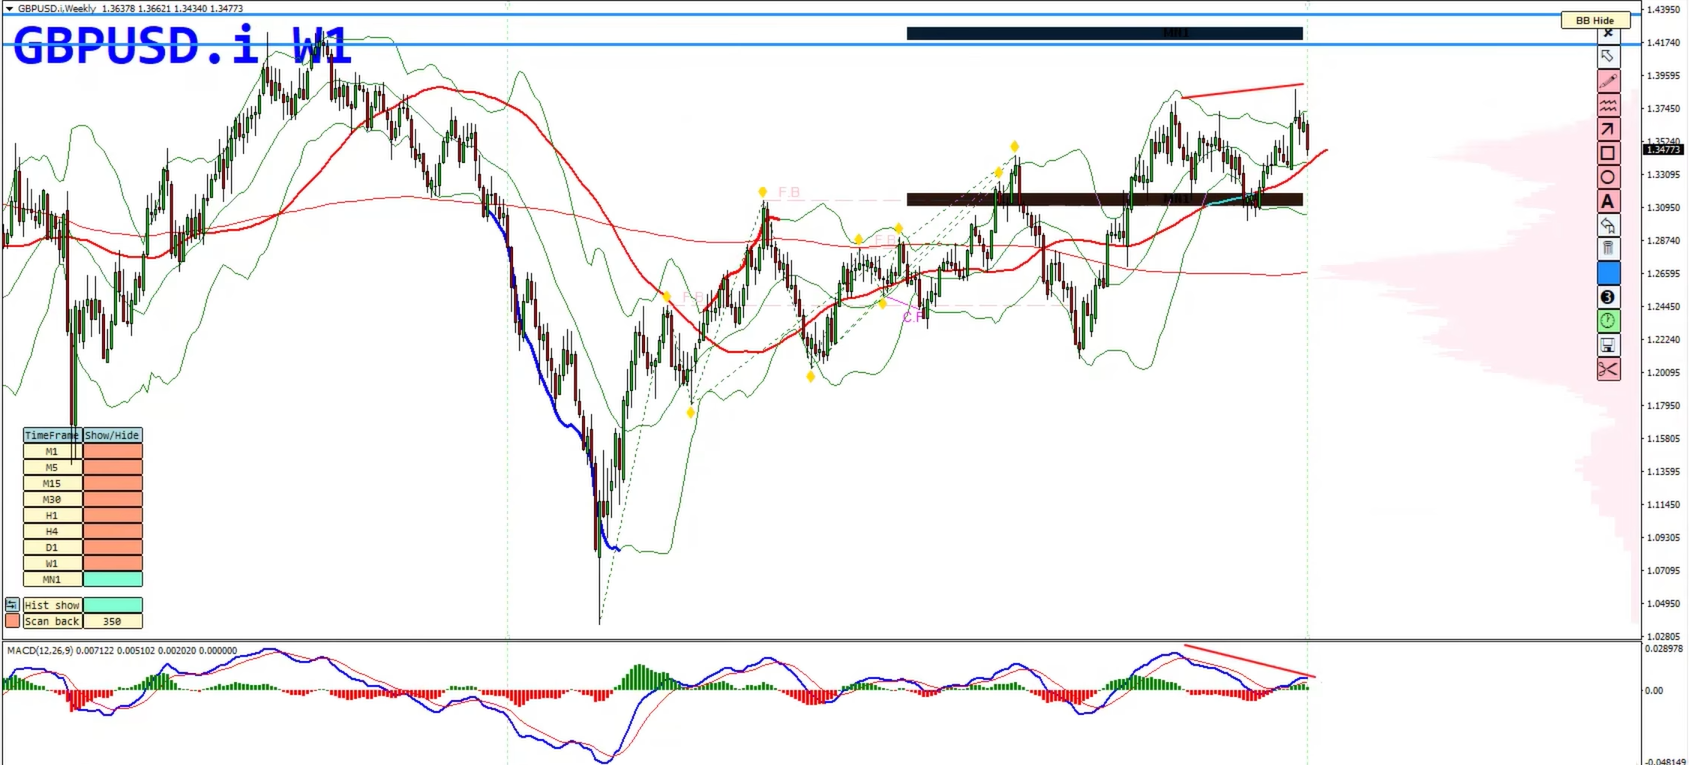Click the M5 timeframe label

point(52,467)
